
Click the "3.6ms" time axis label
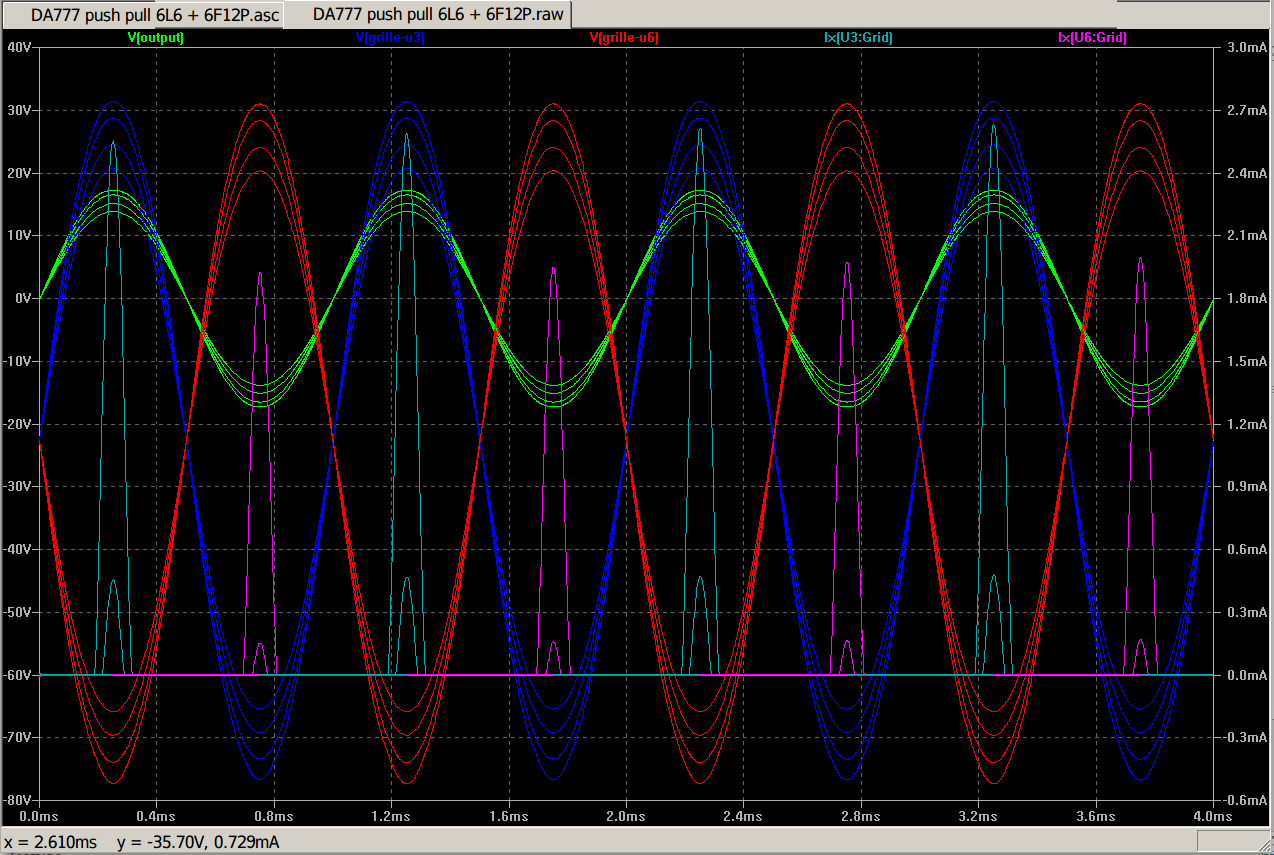[x=1096, y=816]
